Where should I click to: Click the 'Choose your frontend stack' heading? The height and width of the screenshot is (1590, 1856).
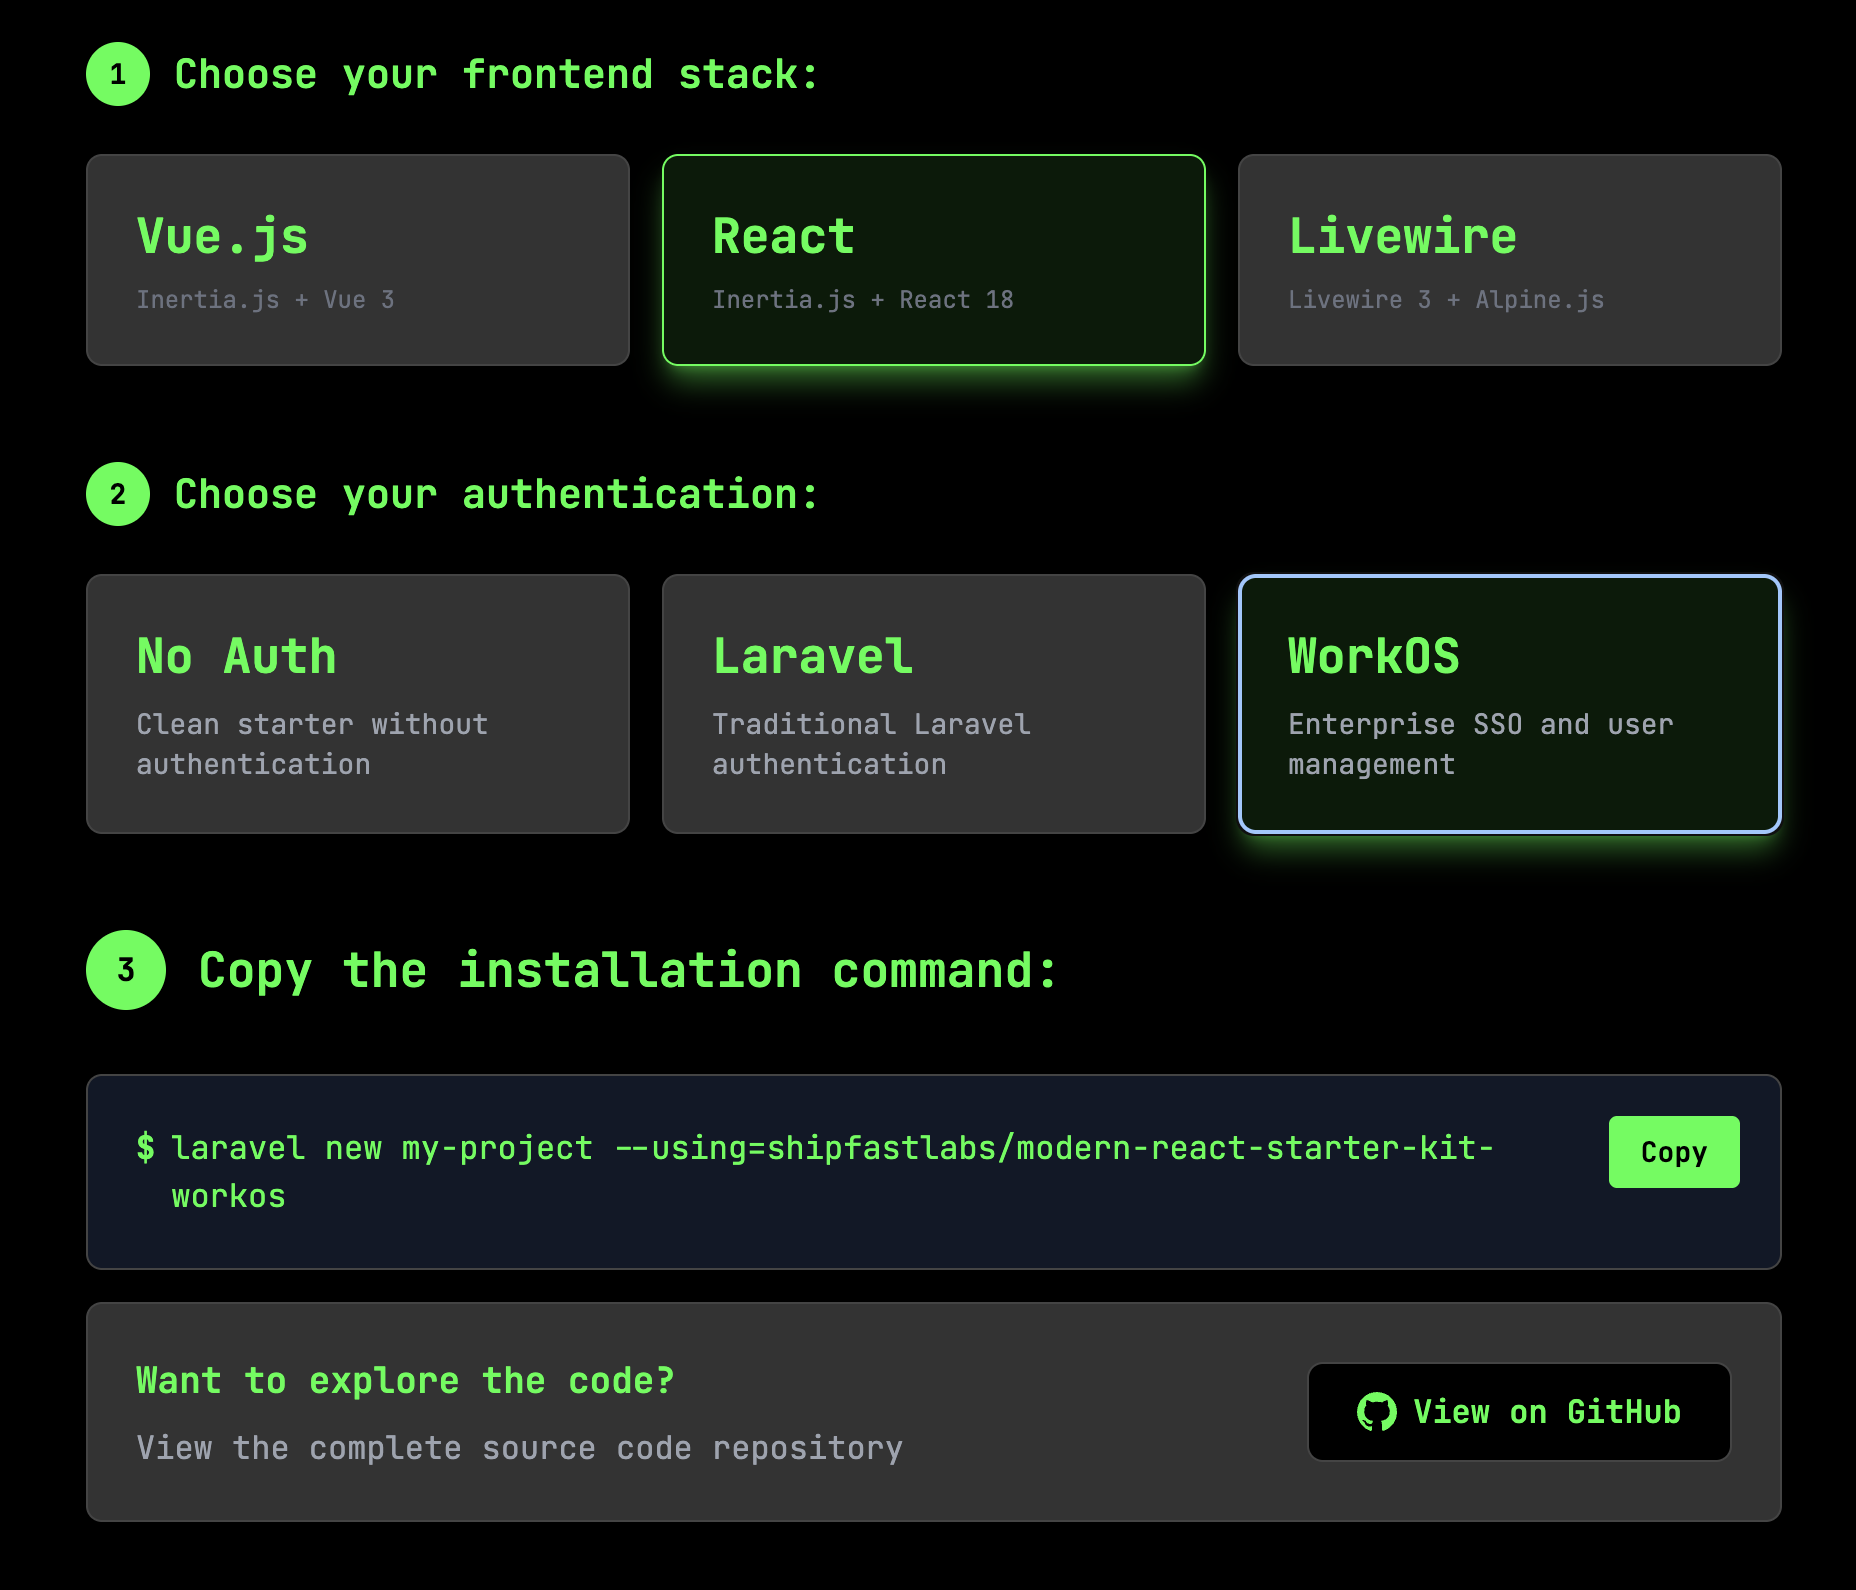(x=496, y=75)
